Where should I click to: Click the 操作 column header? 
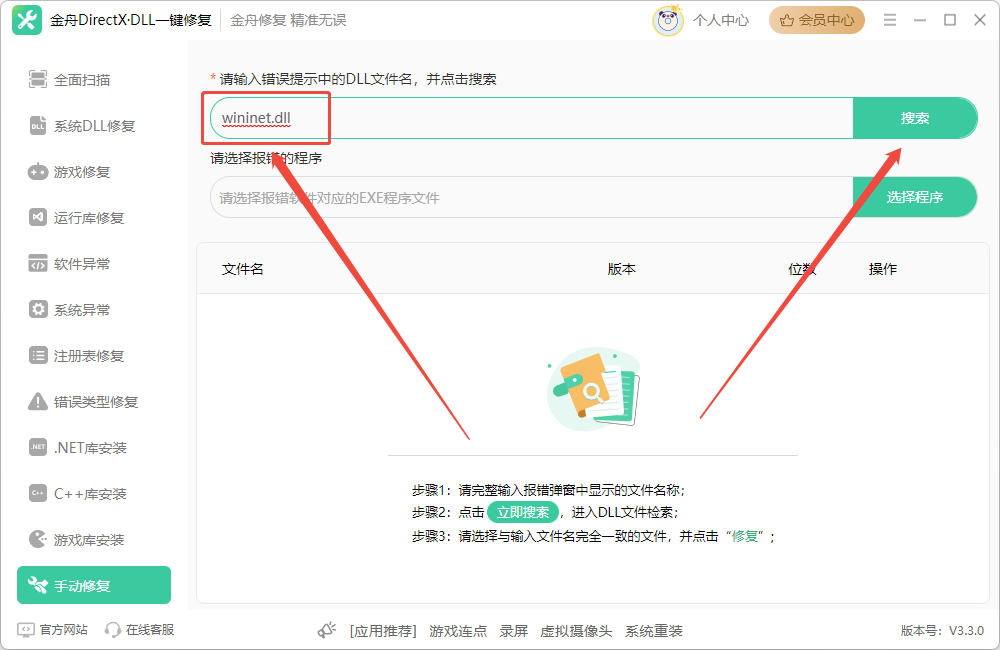tap(883, 269)
